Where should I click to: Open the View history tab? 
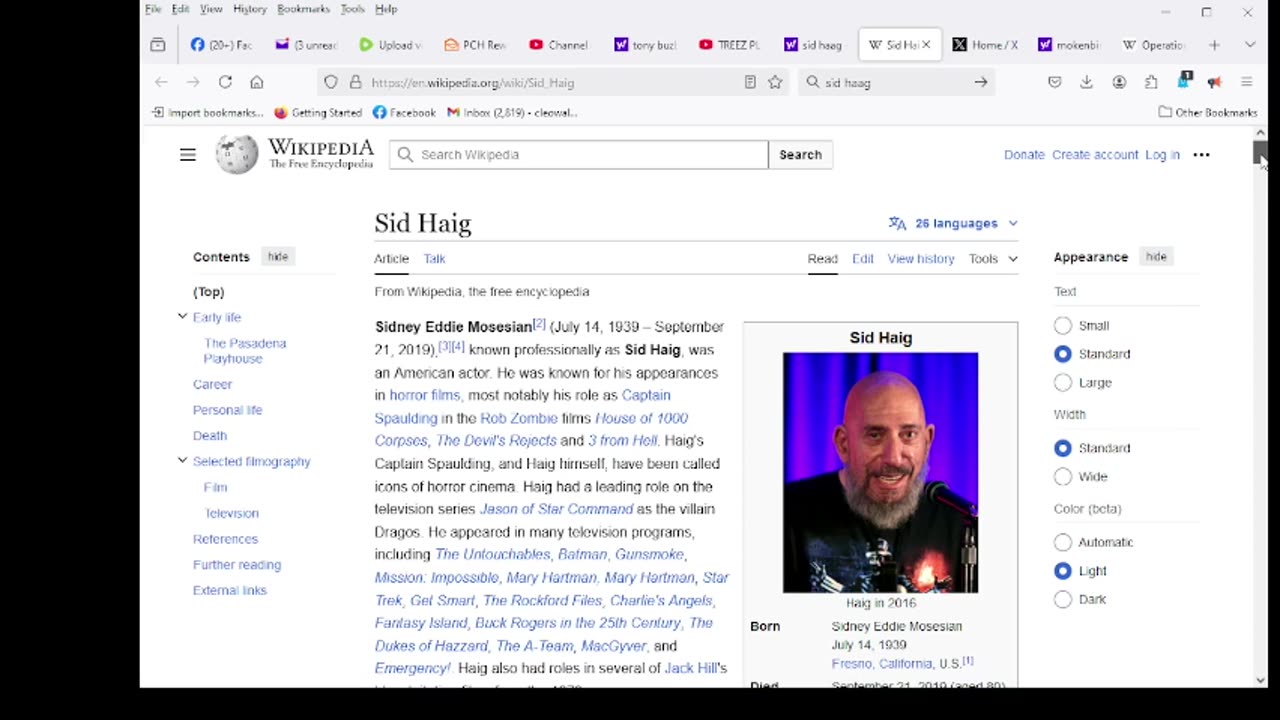[921, 259]
